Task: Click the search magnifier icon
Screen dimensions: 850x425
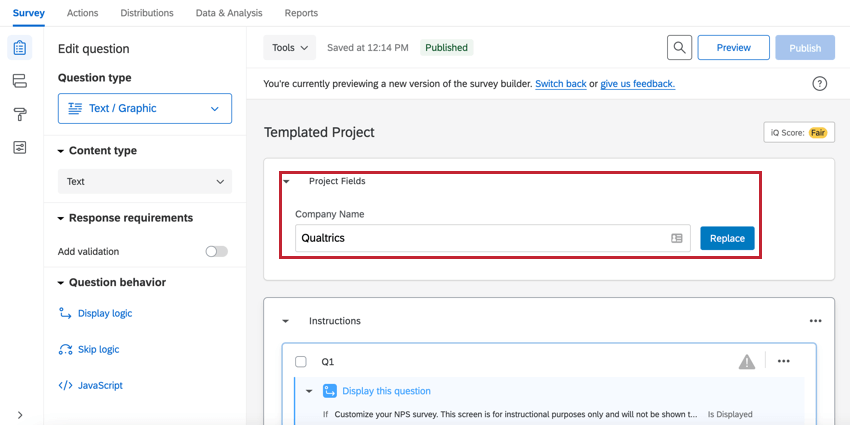Action: (679, 48)
